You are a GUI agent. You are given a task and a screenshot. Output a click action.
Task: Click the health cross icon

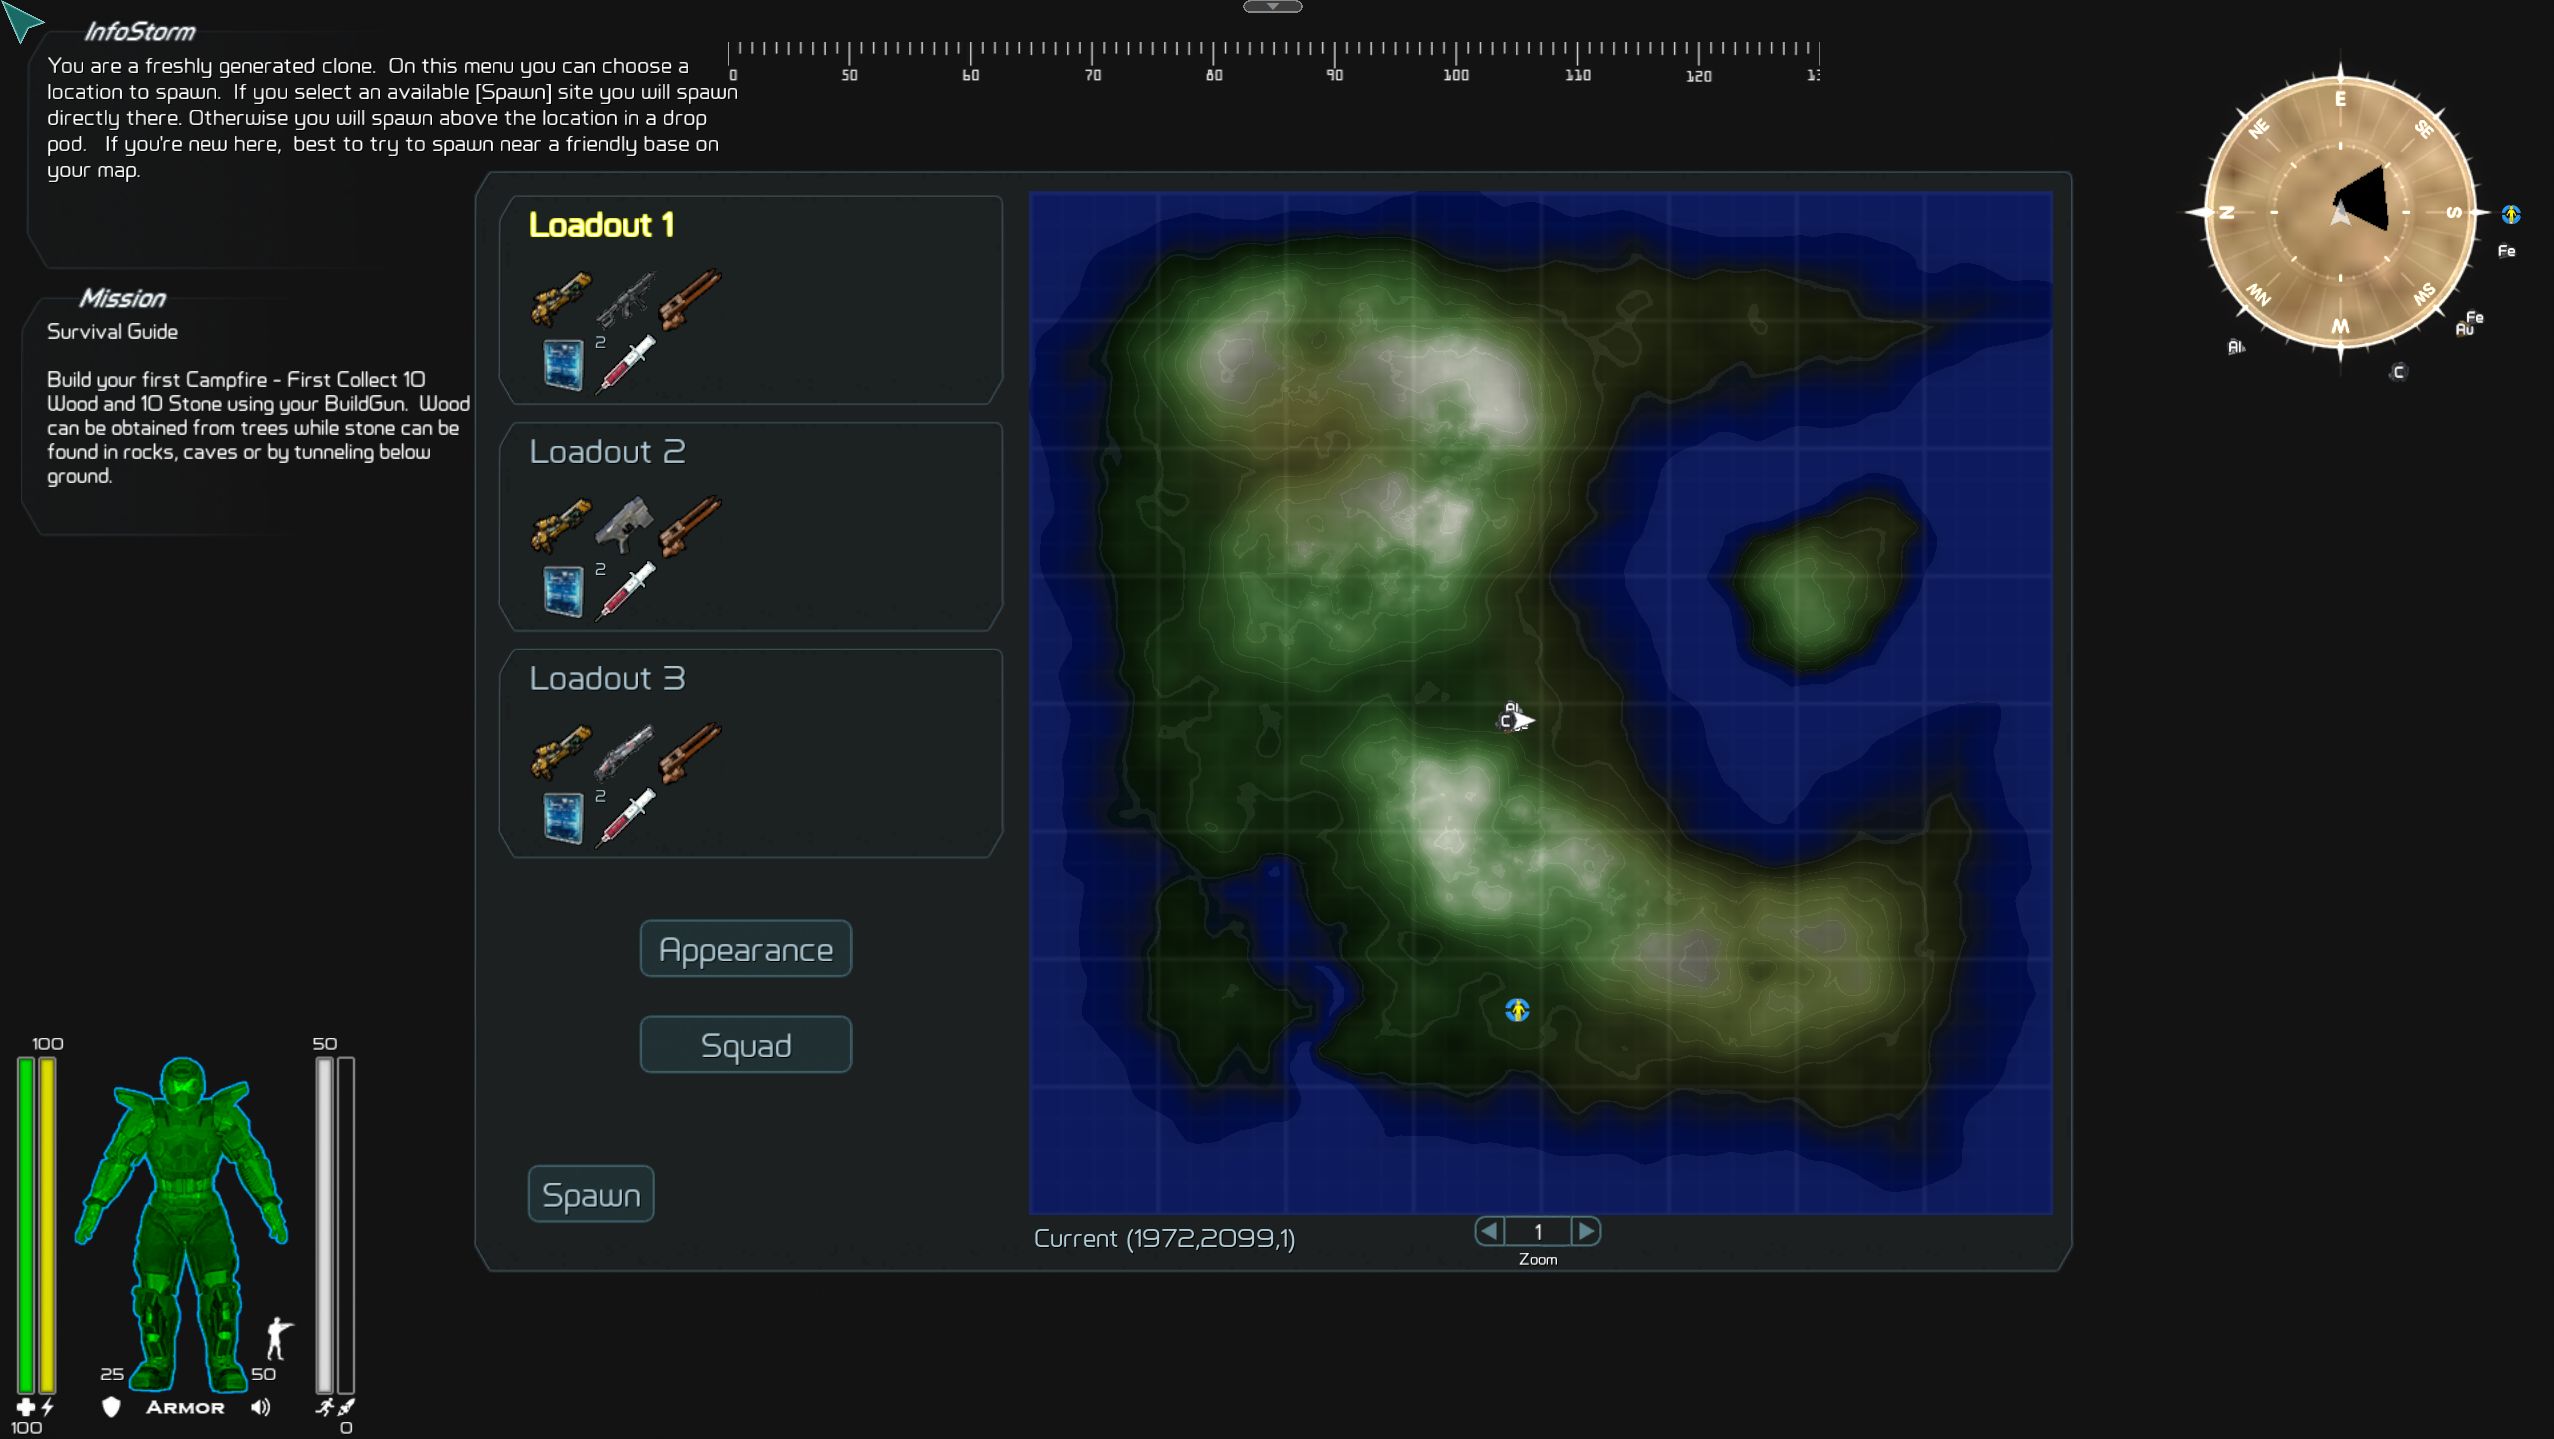point(26,1407)
